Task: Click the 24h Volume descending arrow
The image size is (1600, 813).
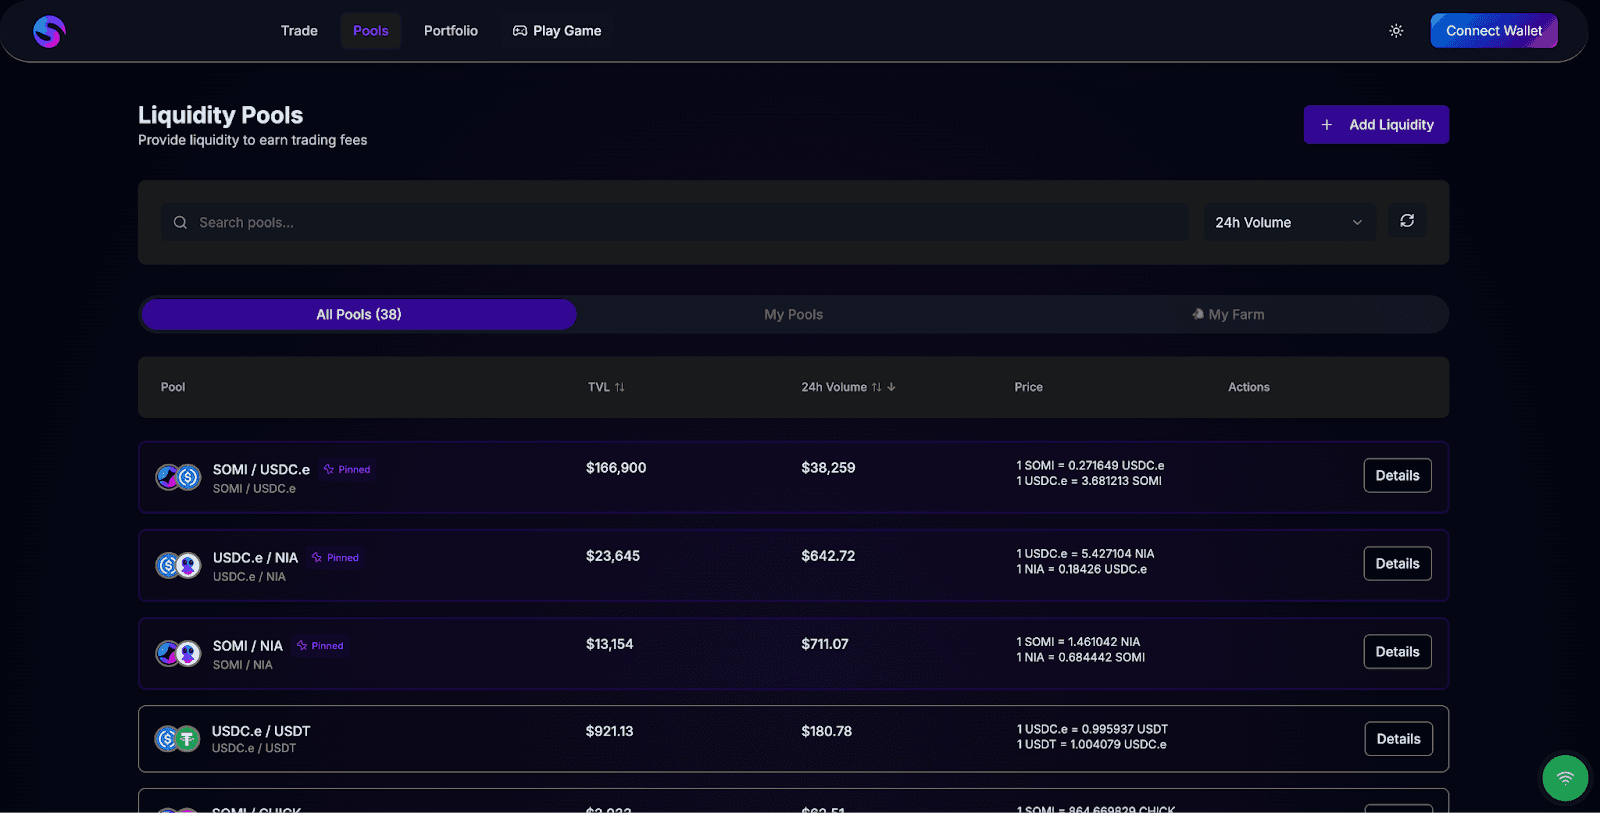Action: pyautogui.click(x=891, y=387)
